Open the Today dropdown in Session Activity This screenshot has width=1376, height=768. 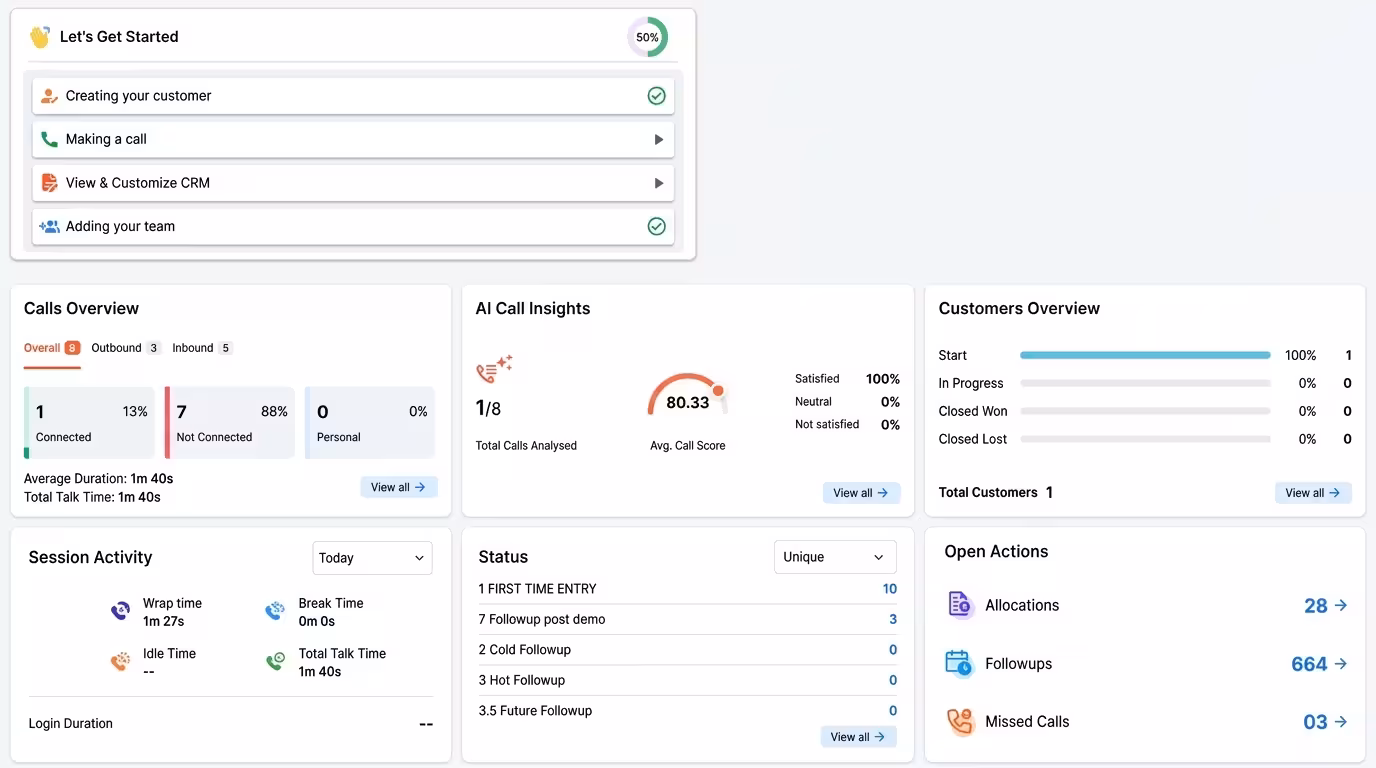(x=372, y=558)
